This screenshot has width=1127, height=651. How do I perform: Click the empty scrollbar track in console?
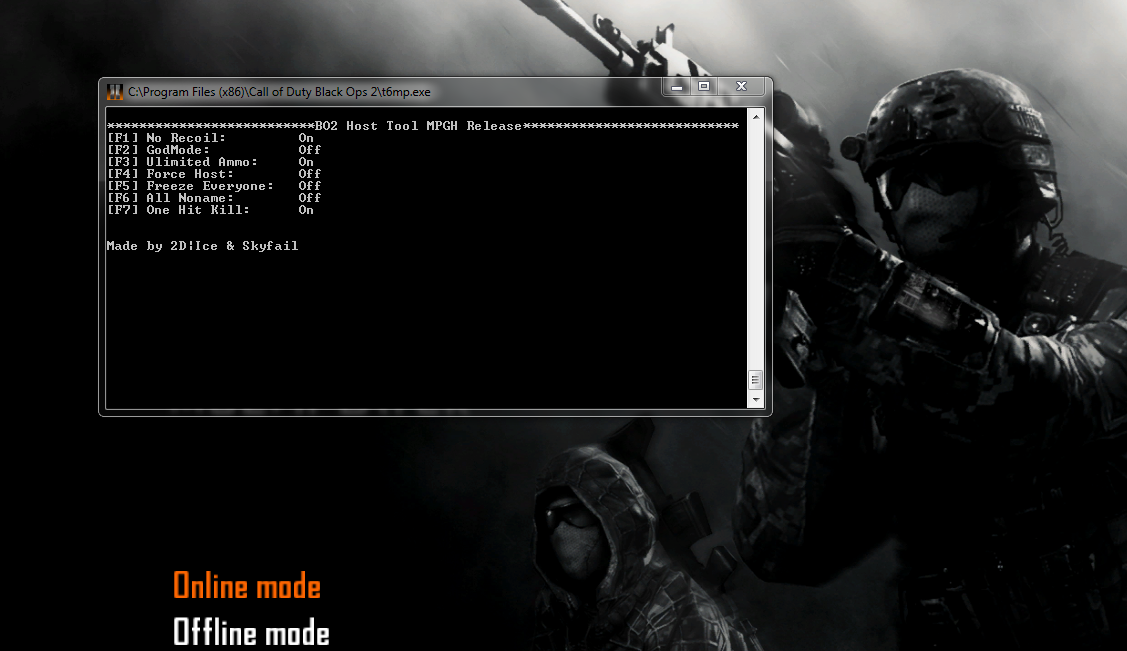pyautogui.click(x=755, y=250)
